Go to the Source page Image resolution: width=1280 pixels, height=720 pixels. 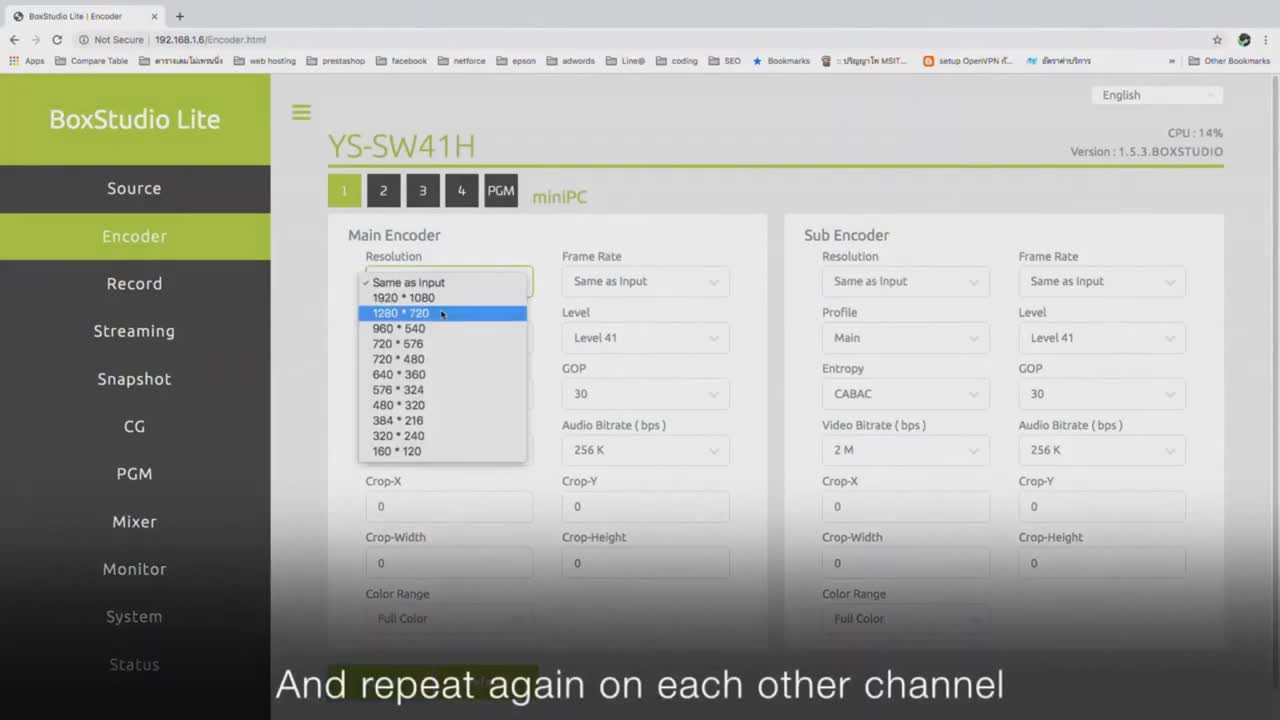tap(134, 188)
